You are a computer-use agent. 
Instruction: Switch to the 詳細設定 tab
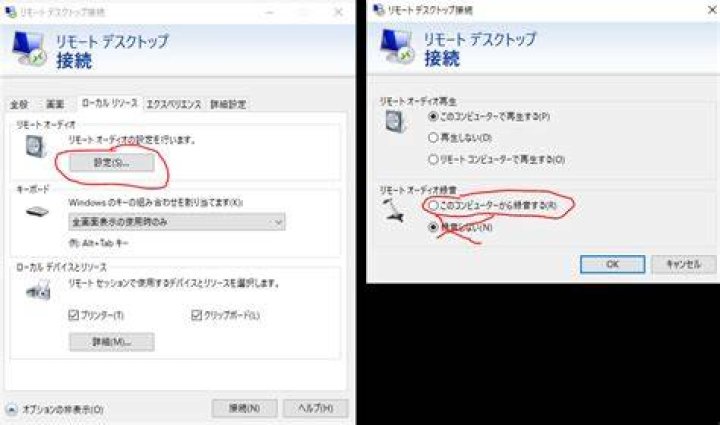(x=228, y=105)
